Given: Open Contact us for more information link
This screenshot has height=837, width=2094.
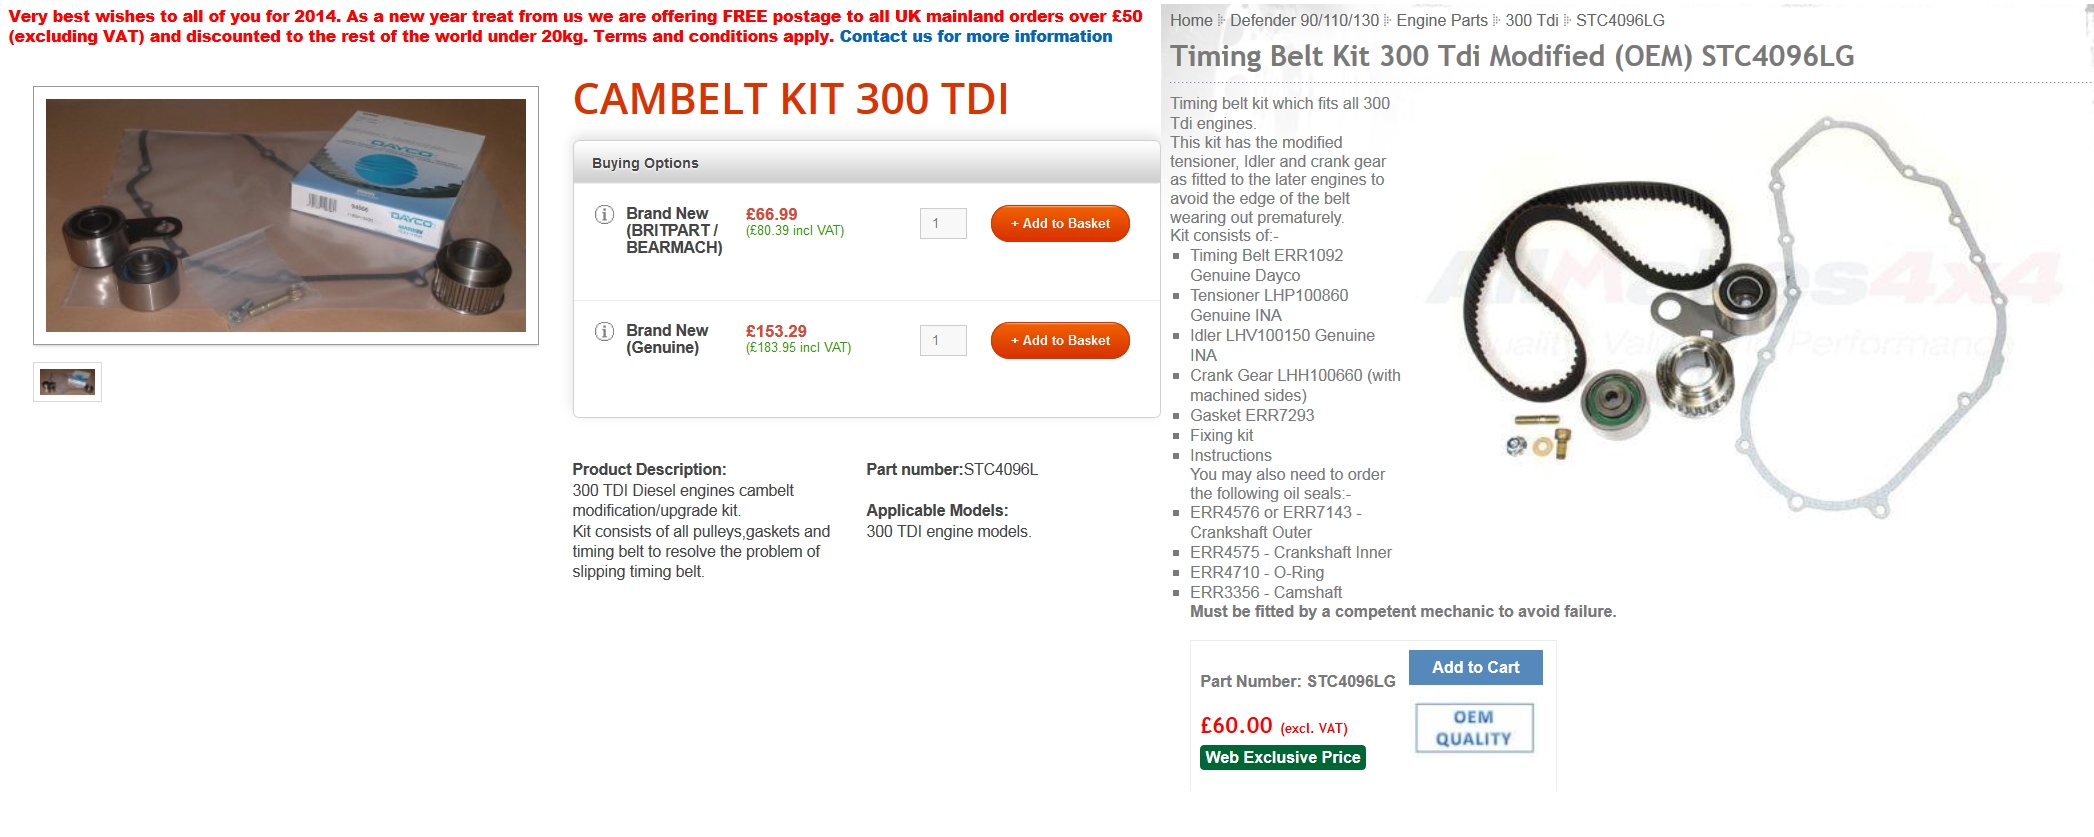Looking at the screenshot, I should (x=975, y=36).
